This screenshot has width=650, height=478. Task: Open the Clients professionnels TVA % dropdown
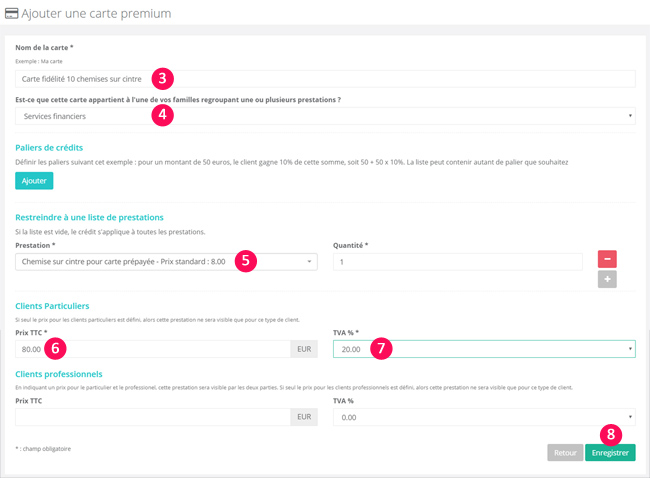click(483, 417)
